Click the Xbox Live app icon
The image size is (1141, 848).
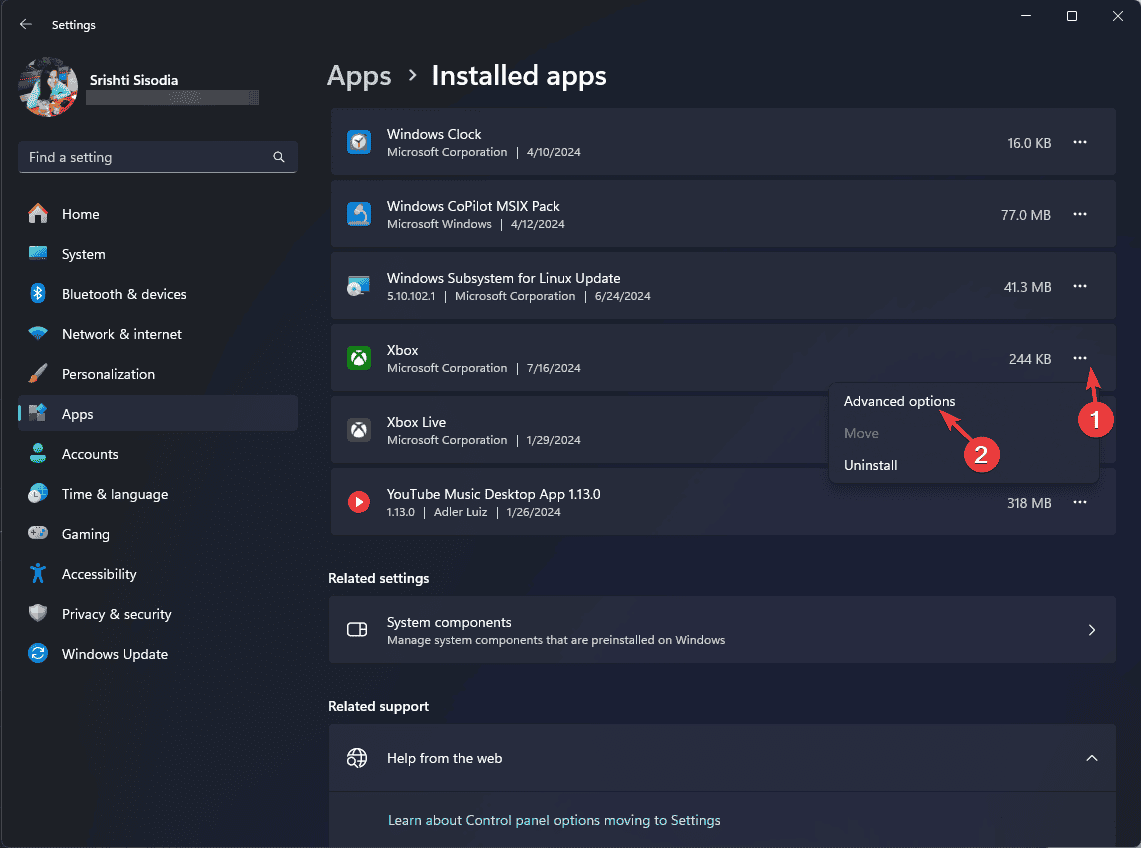click(x=359, y=429)
